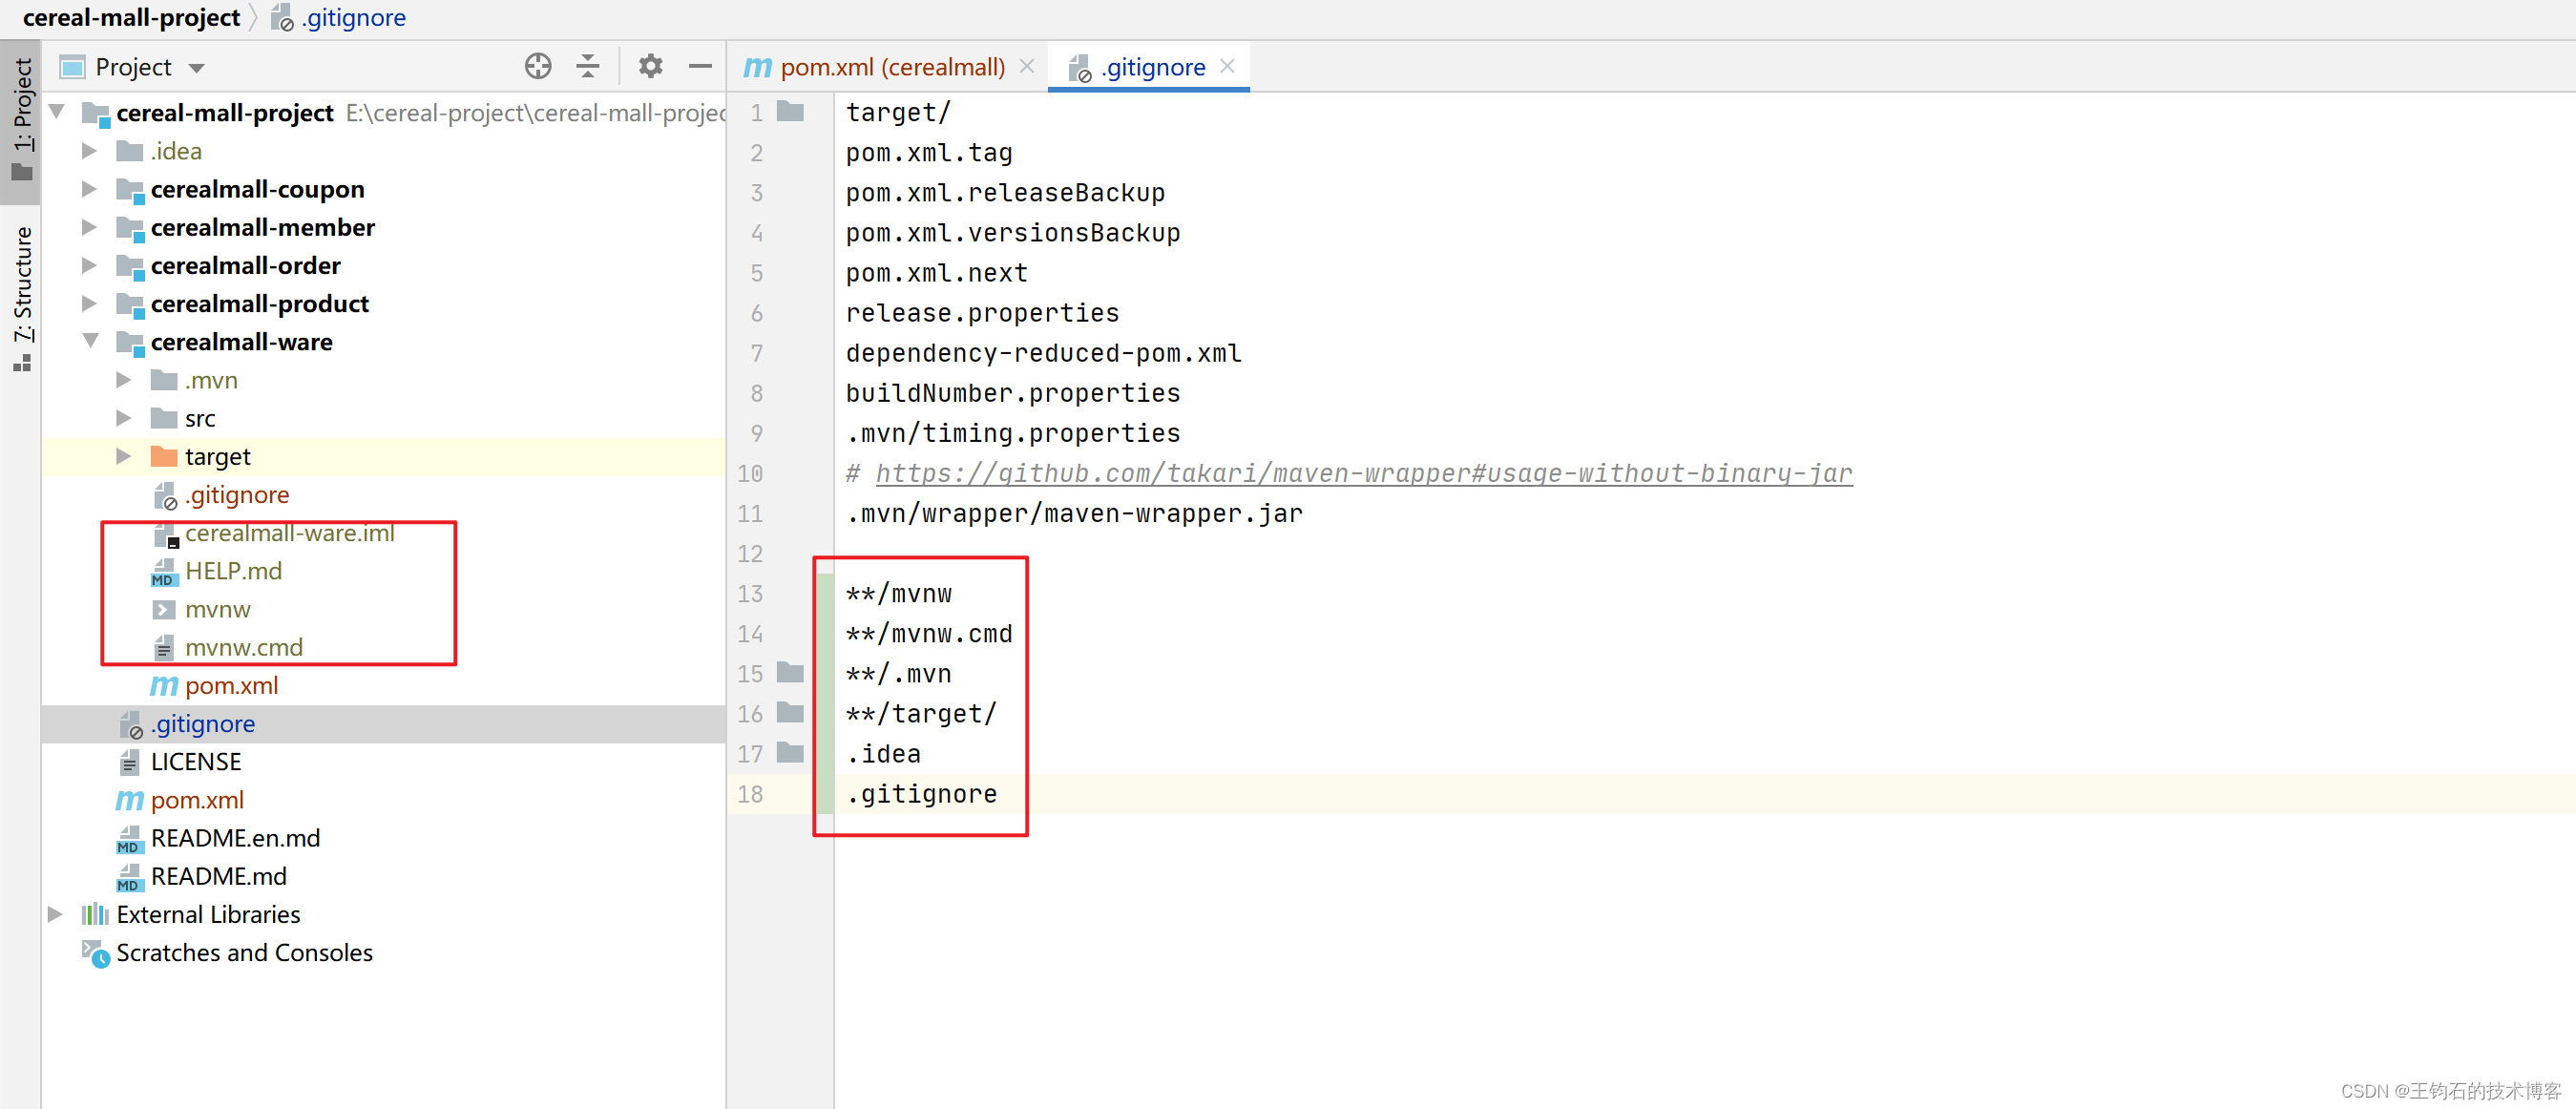The width and height of the screenshot is (2576, 1109).
Task: Click the green change marker beside line 14
Action: tap(825, 634)
